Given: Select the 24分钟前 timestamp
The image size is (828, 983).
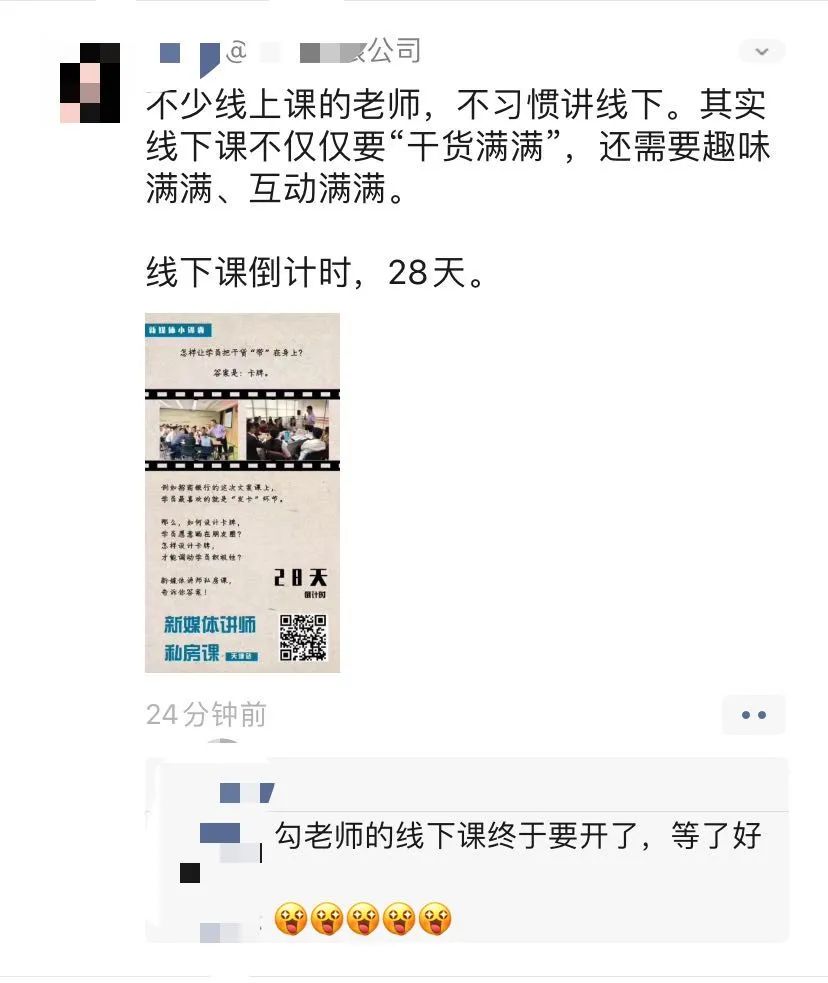Looking at the screenshot, I should click(206, 715).
